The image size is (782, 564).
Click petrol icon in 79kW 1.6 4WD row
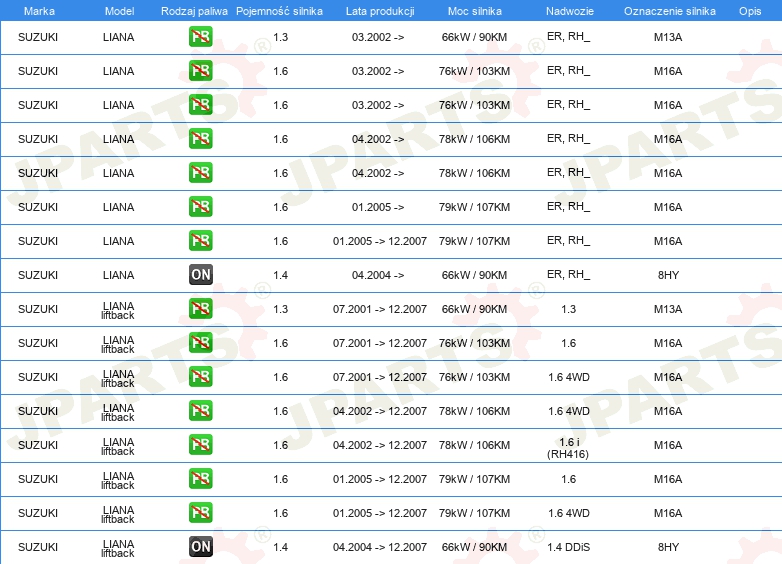point(200,513)
